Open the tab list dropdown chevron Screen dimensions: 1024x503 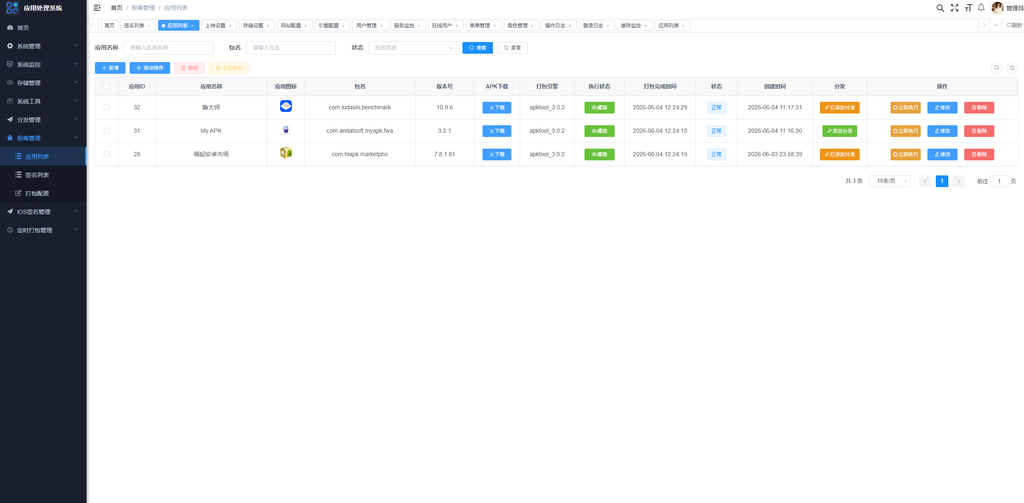[995, 25]
